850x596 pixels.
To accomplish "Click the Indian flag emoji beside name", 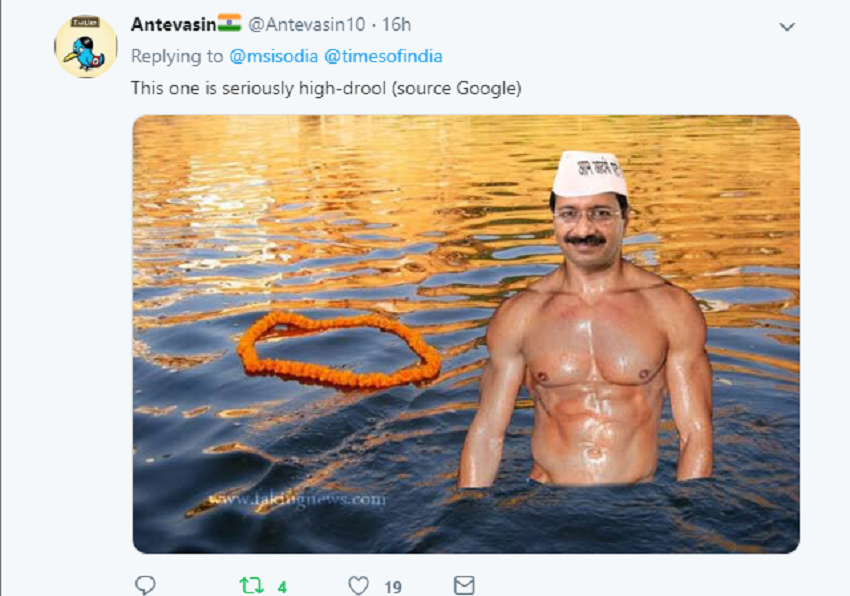I will (229, 23).
